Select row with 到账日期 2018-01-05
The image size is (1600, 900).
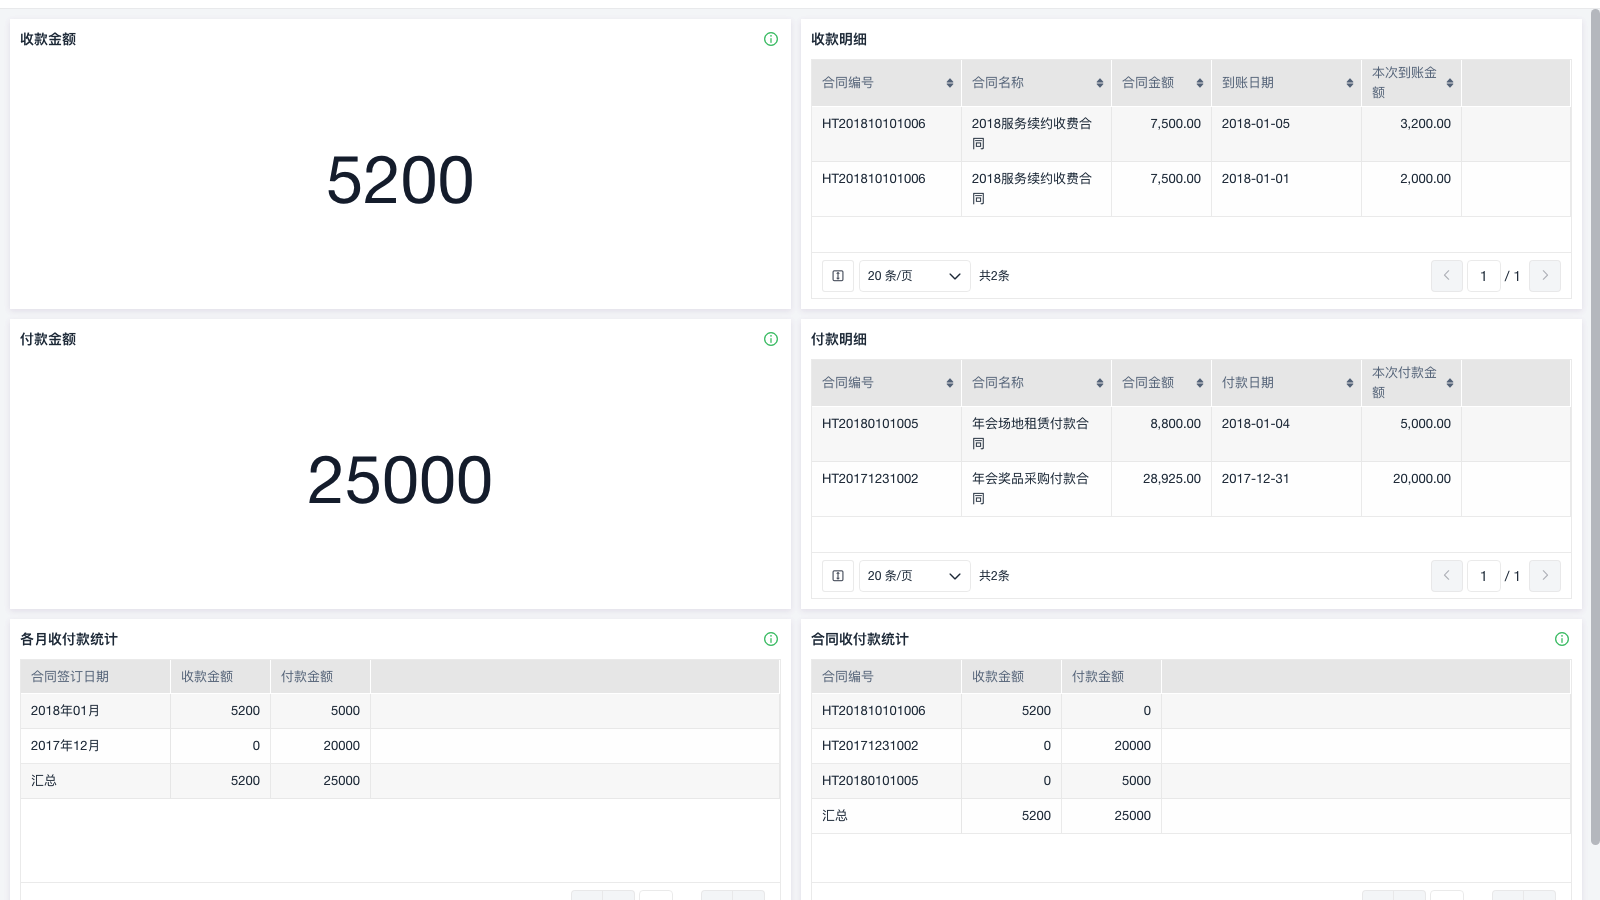[x=1191, y=134]
